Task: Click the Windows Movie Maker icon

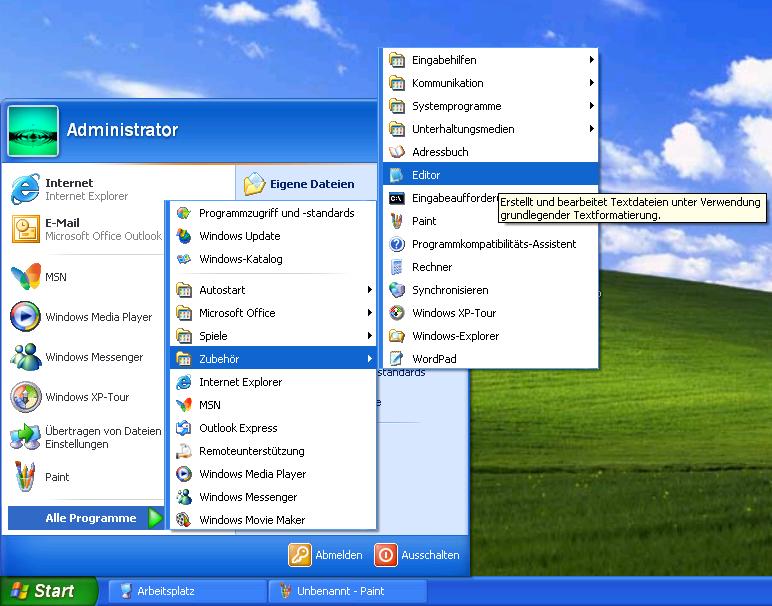Action: pyautogui.click(x=184, y=520)
